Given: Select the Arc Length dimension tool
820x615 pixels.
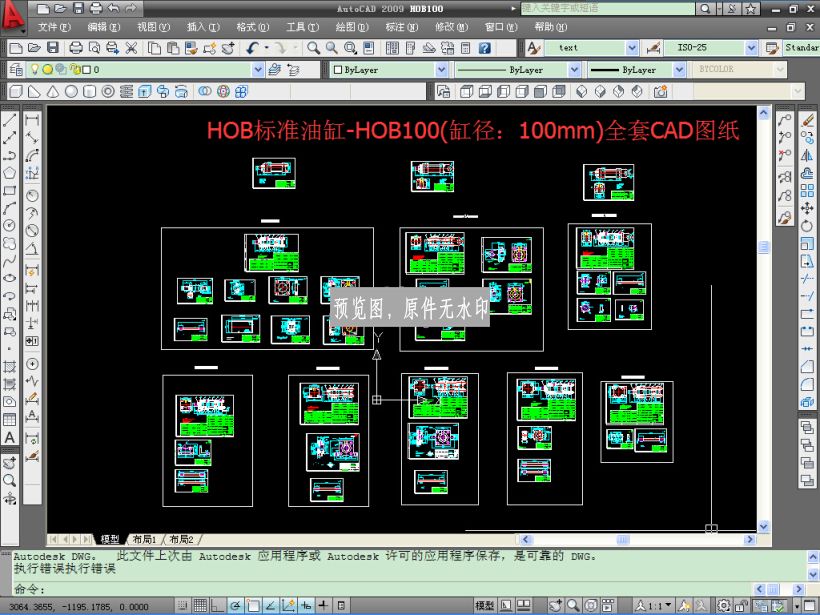Looking at the screenshot, I should point(32,155).
